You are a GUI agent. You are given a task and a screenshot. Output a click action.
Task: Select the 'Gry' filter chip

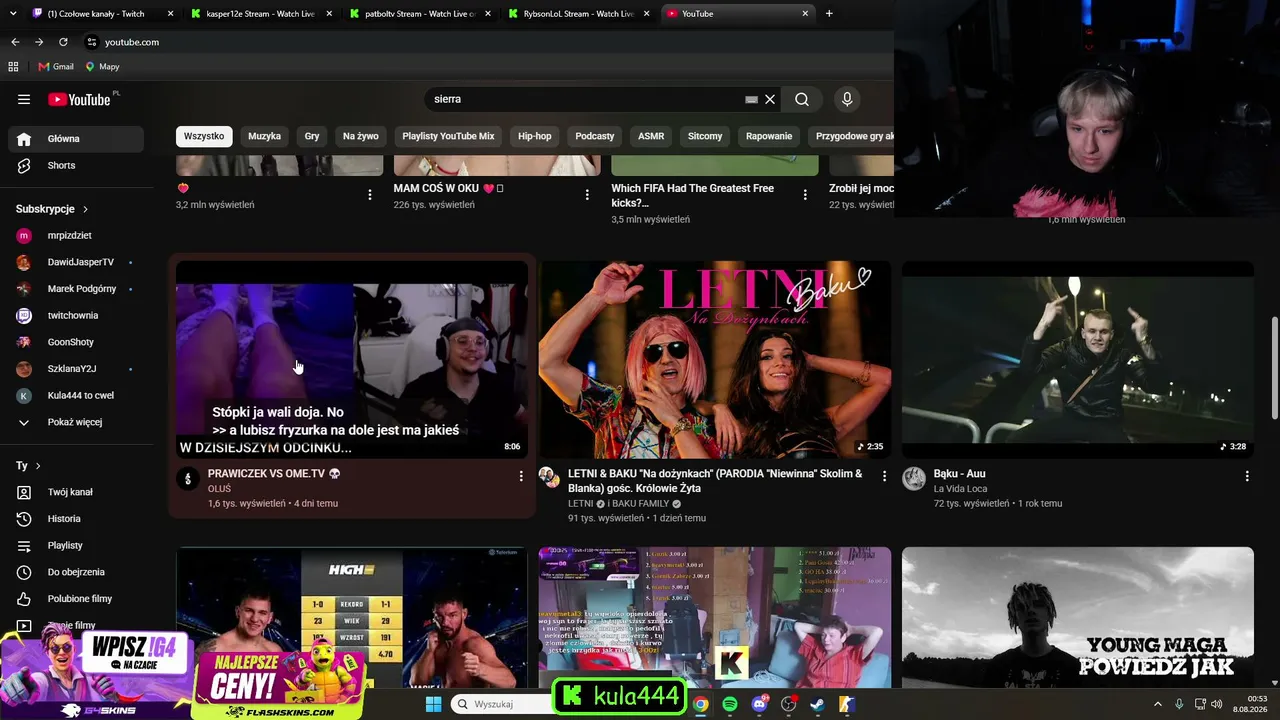pos(312,136)
